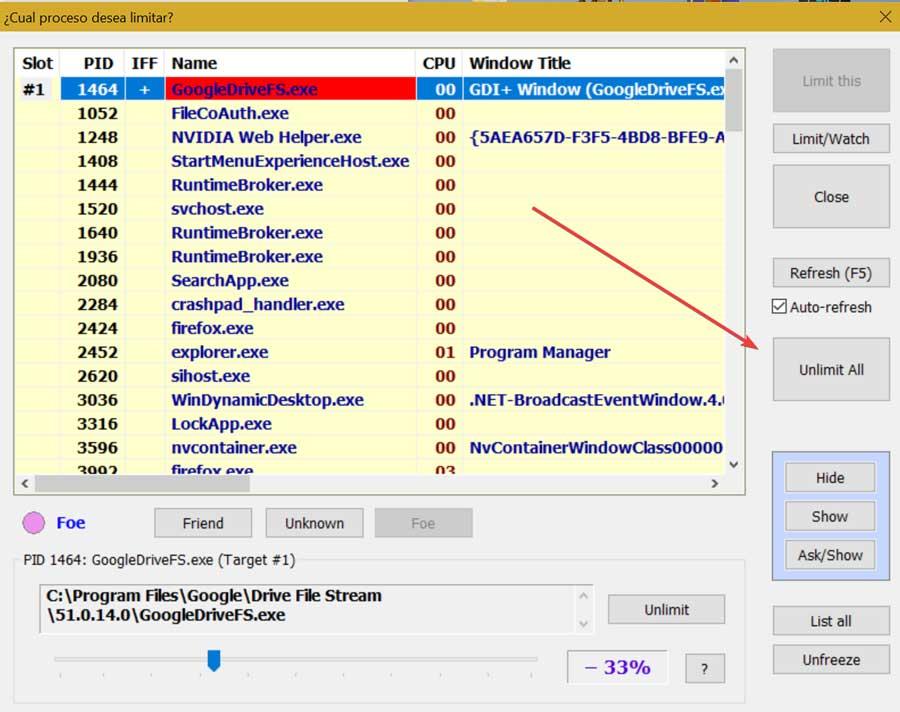Image resolution: width=900 pixels, height=712 pixels.
Task: Click Unlimit for GoogleDriveFS.exe
Action: click(666, 609)
